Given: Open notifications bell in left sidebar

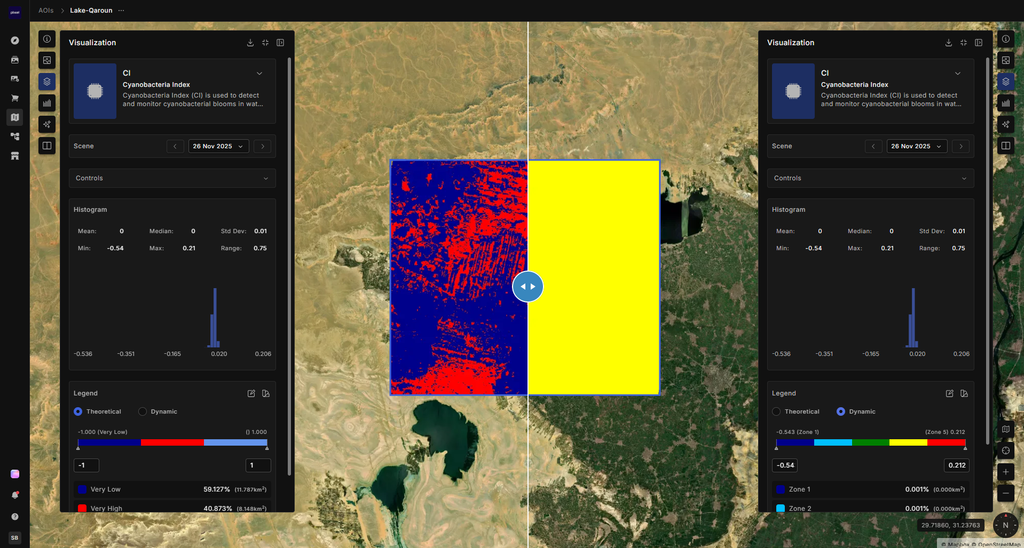Looking at the screenshot, I should pyautogui.click(x=14, y=495).
